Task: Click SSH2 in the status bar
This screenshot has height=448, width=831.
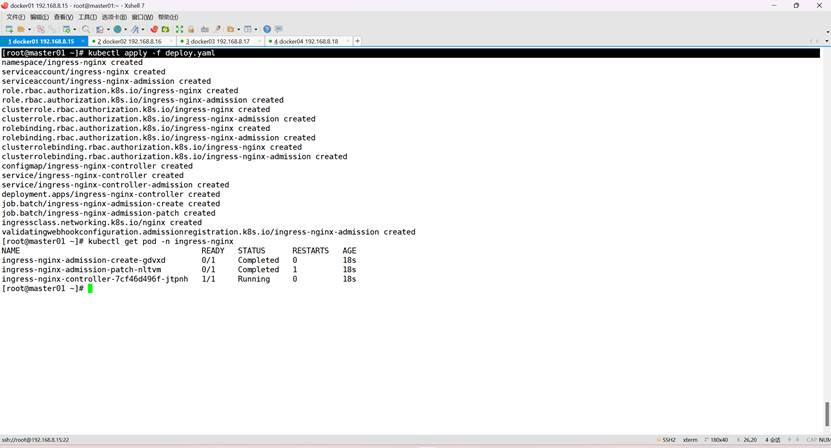Action: tap(668, 440)
